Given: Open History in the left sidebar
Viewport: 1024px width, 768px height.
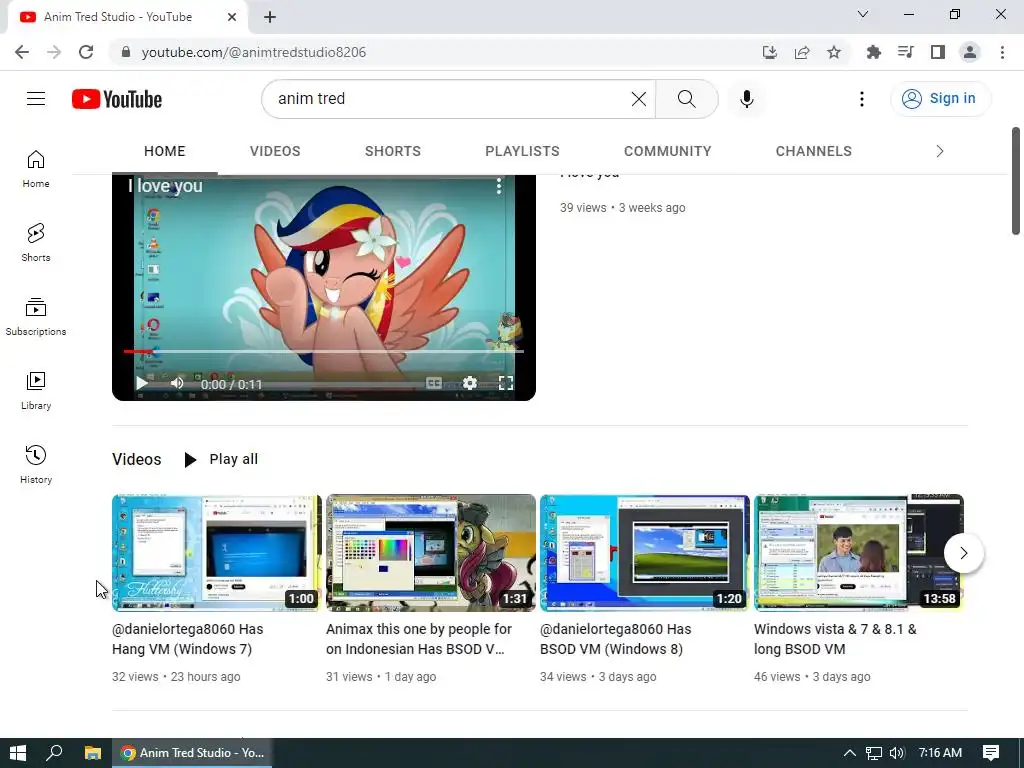Looking at the screenshot, I should pyautogui.click(x=36, y=464).
